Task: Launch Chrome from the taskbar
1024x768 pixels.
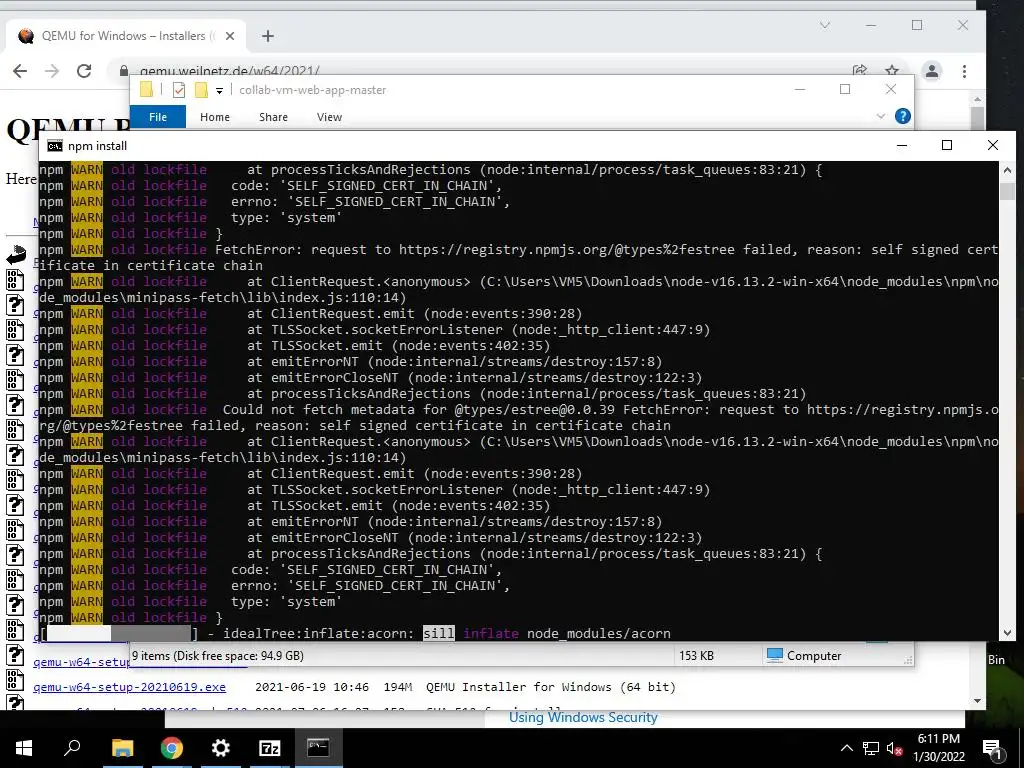Action: tap(172, 748)
